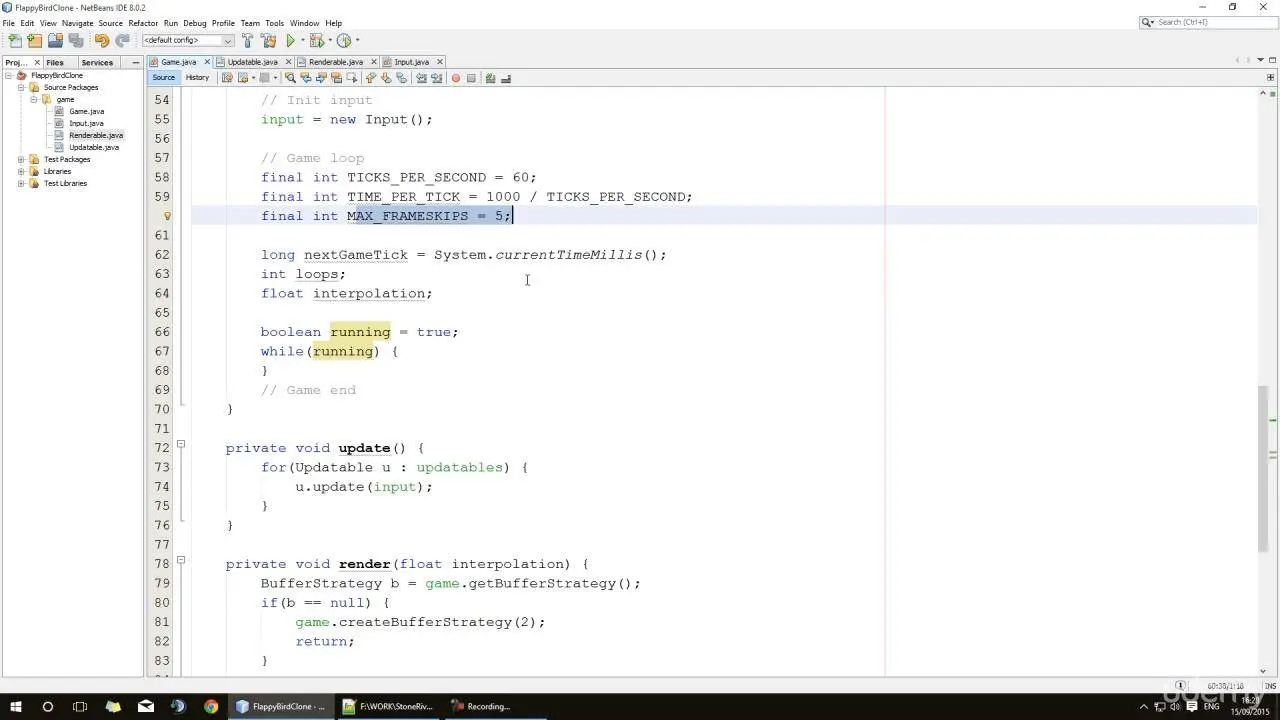Collapse the FlappyBirdClone project node
The image size is (1280, 720).
click(x=9, y=75)
